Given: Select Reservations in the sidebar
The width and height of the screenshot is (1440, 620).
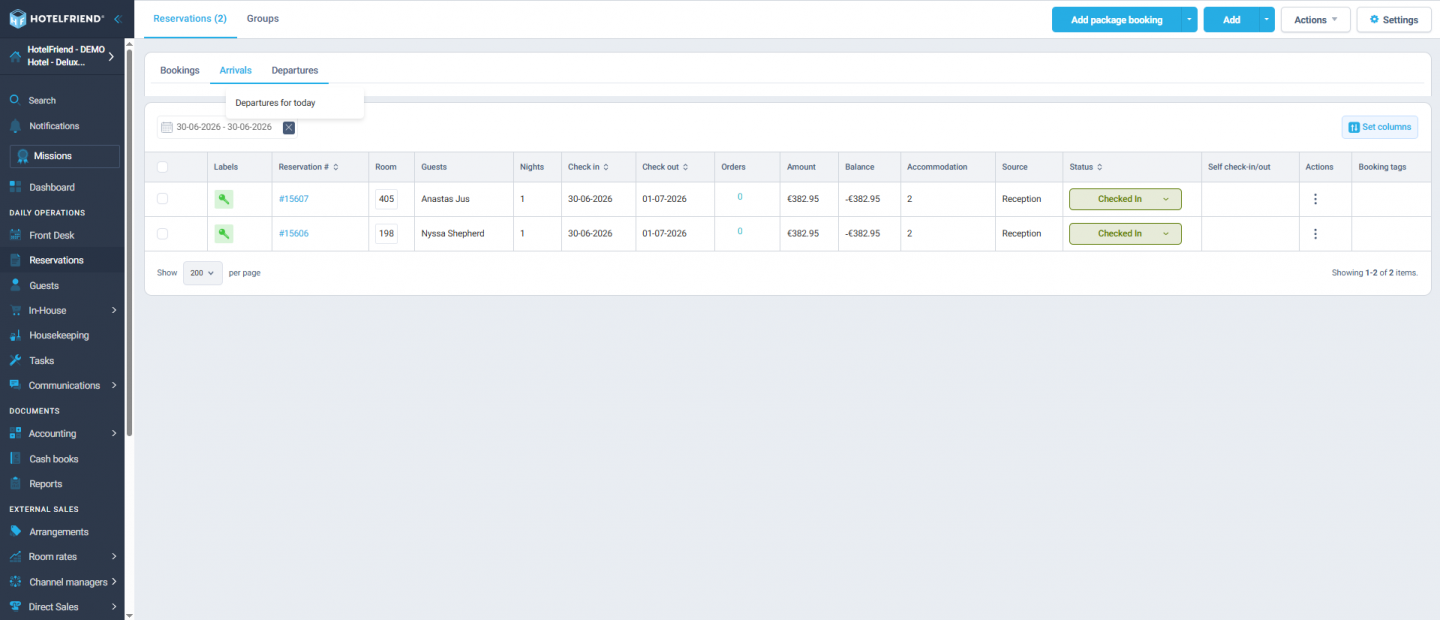Looking at the screenshot, I should tap(56, 260).
